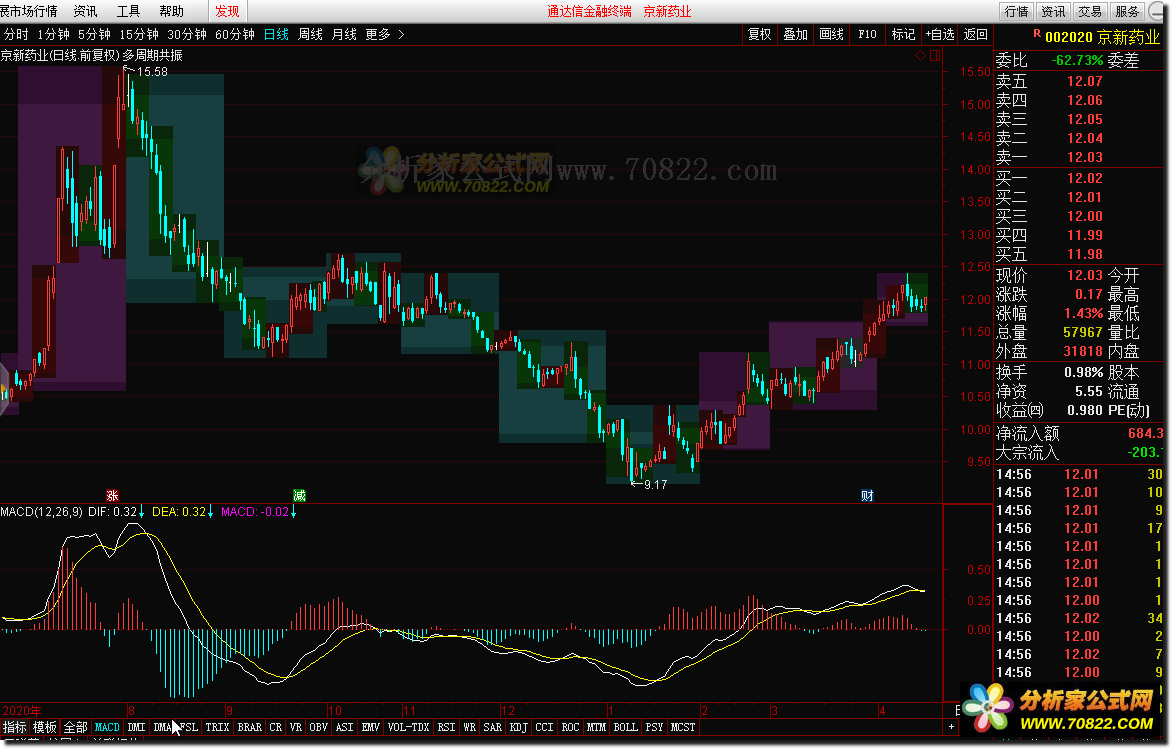Click the 行情 button at top right
Viewport: 1173px width, 749px height.
coord(1016,11)
